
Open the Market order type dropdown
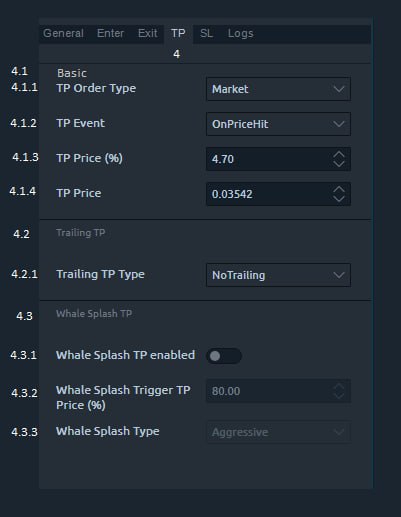pyautogui.click(x=278, y=89)
